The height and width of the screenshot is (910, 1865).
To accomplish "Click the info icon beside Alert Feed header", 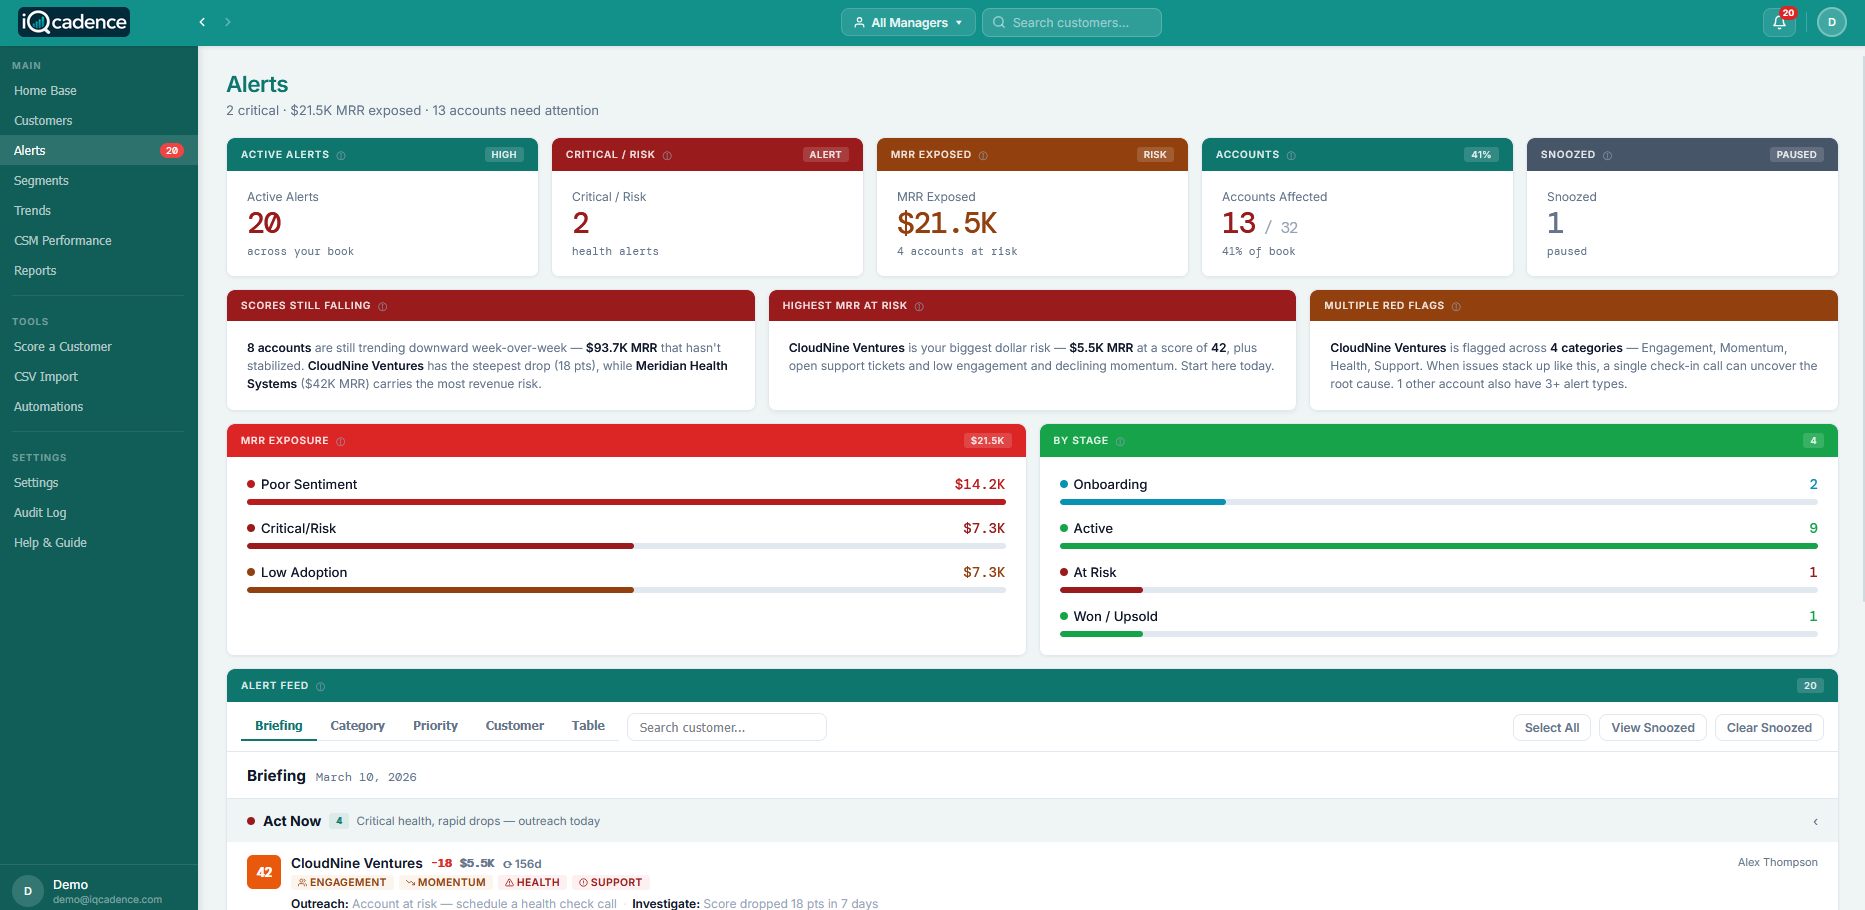I will click(320, 686).
